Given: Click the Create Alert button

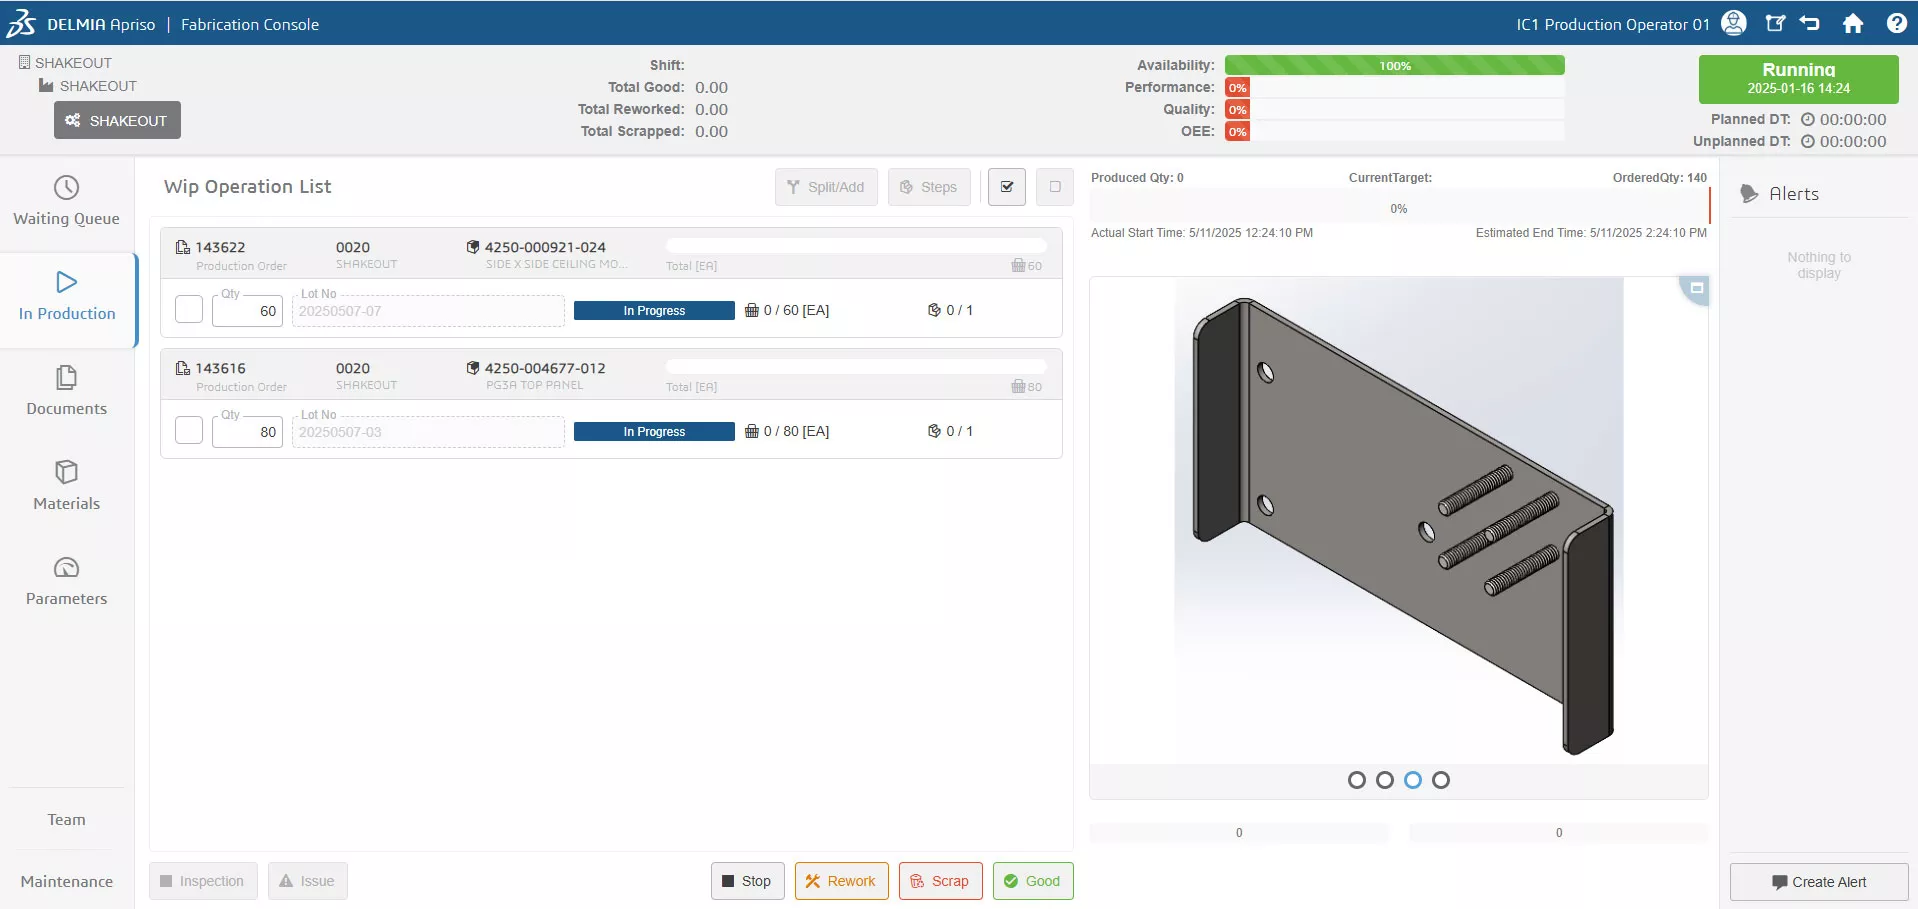Looking at the screenshot, I should [x=1818, y=882].
